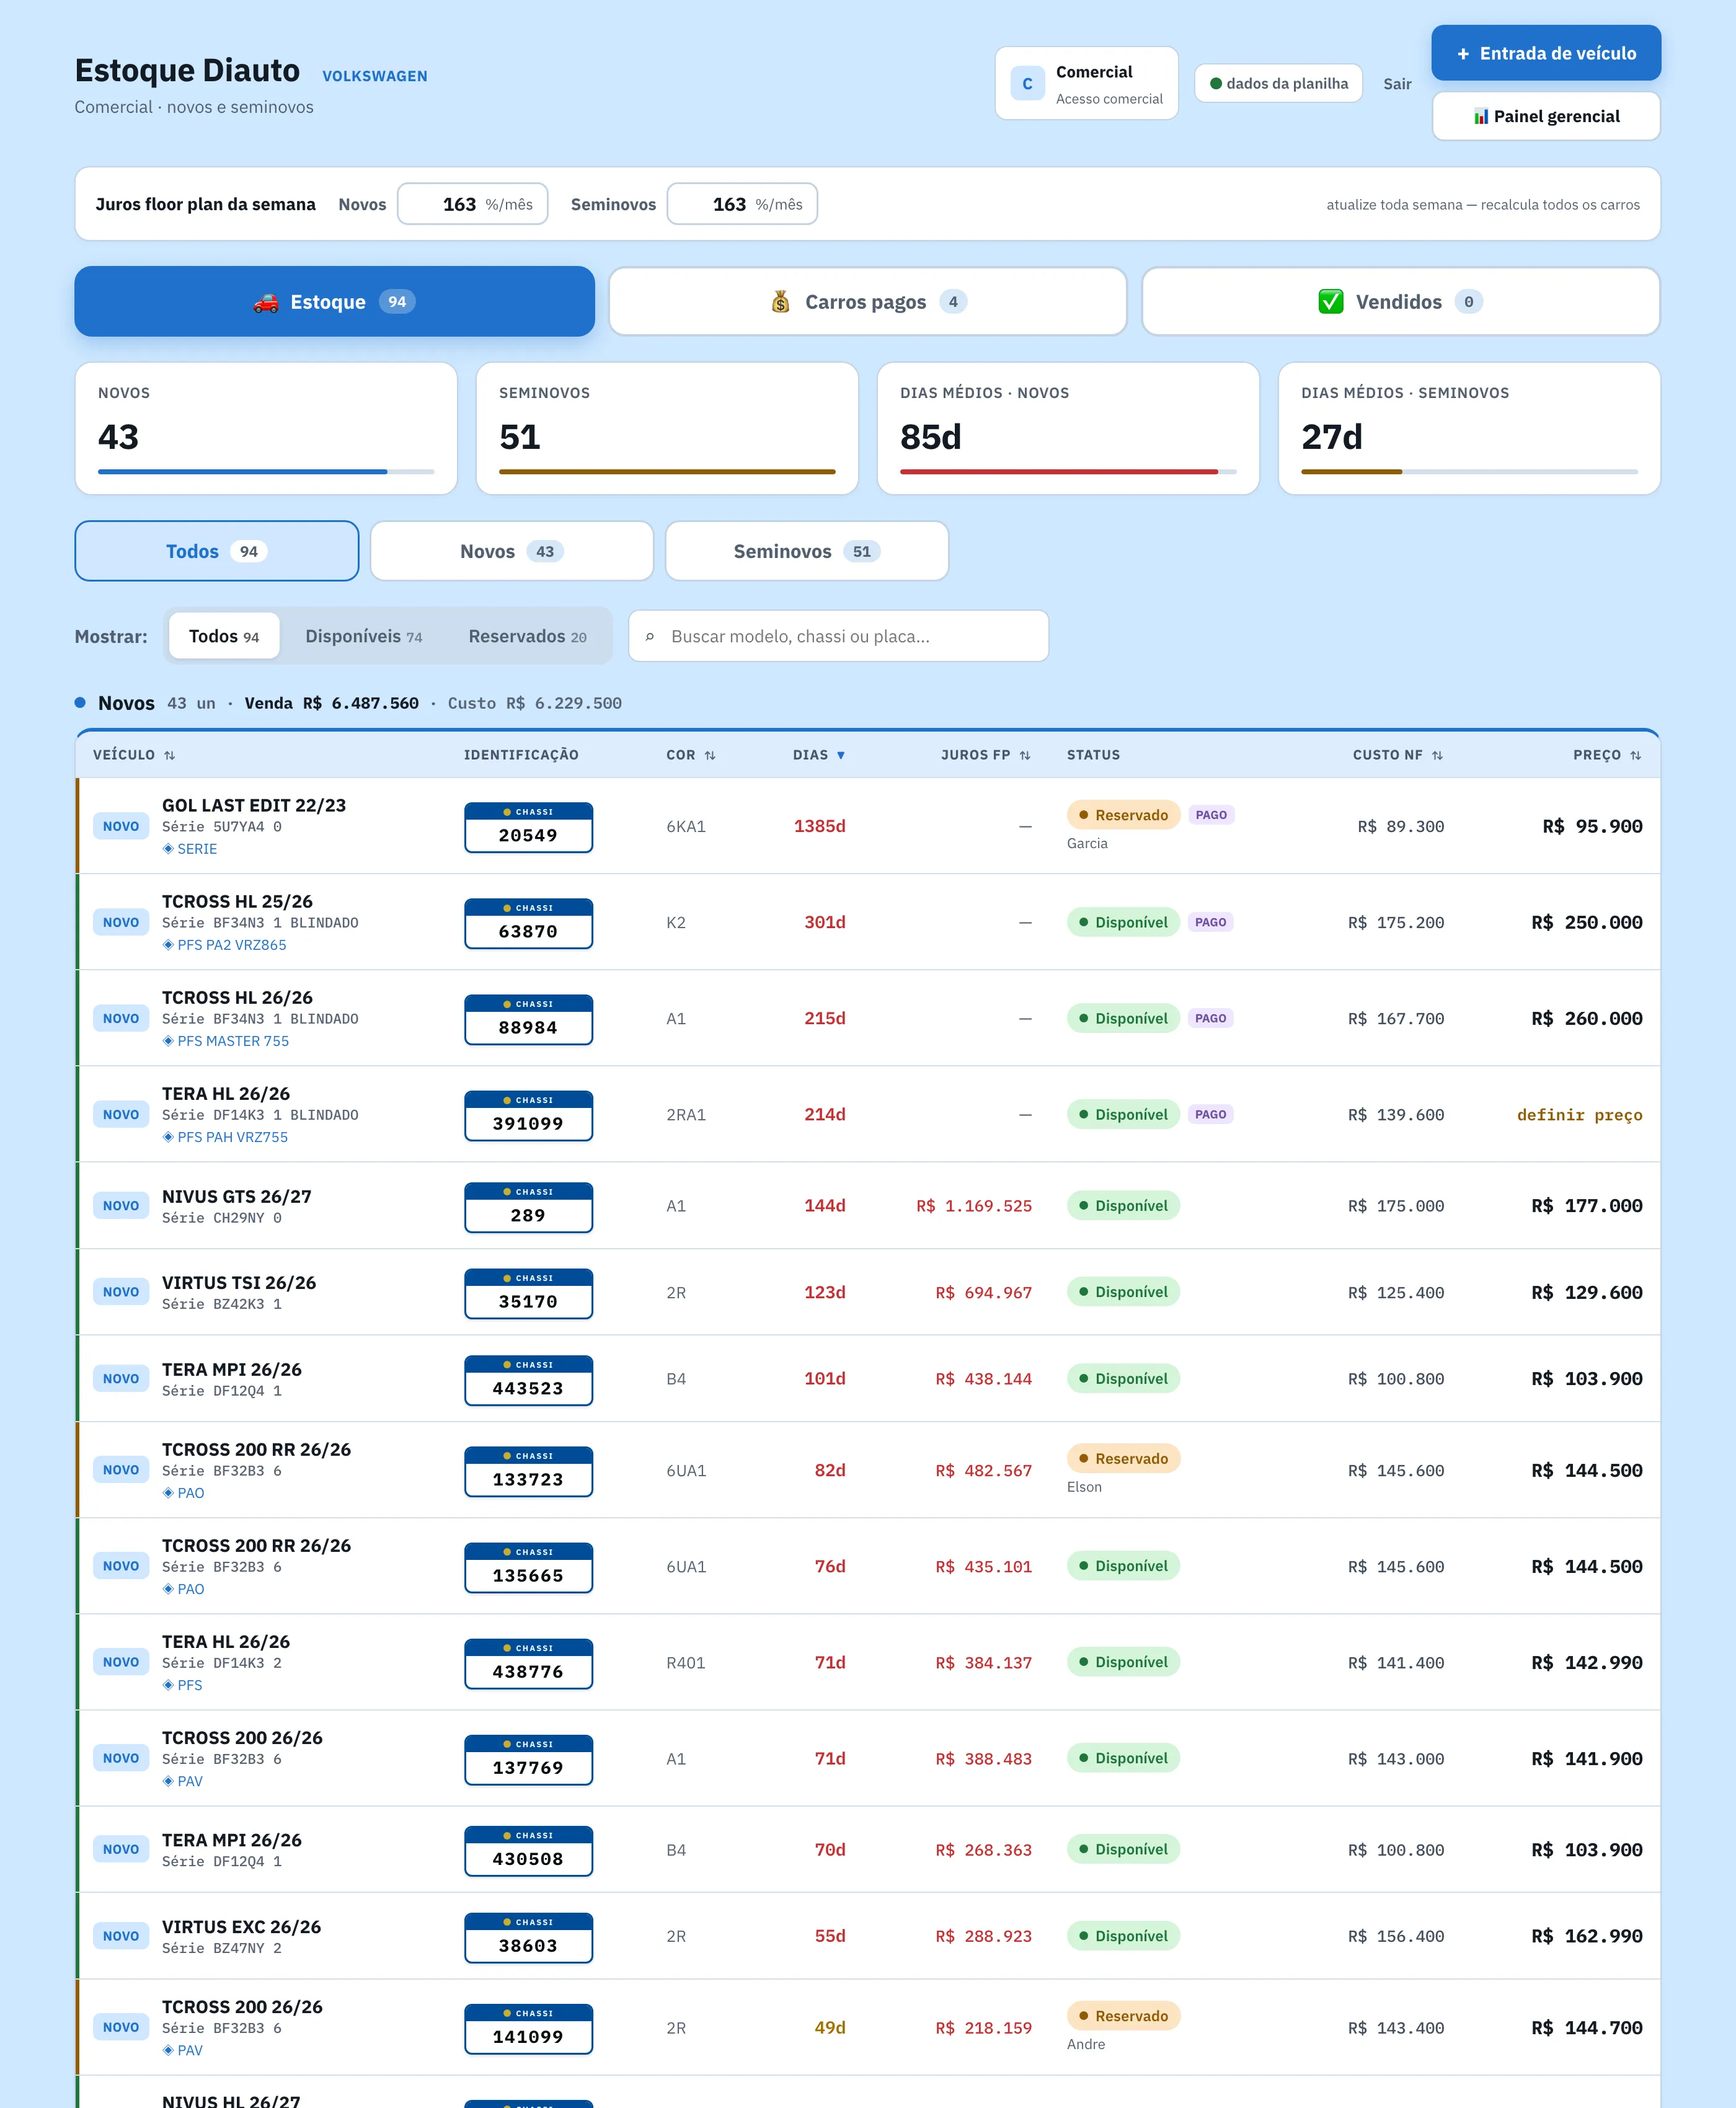
Task: Click the "Buscar modelo, chassi ou placa" search box
Action: pyautogui.click(x=838, y=636)
